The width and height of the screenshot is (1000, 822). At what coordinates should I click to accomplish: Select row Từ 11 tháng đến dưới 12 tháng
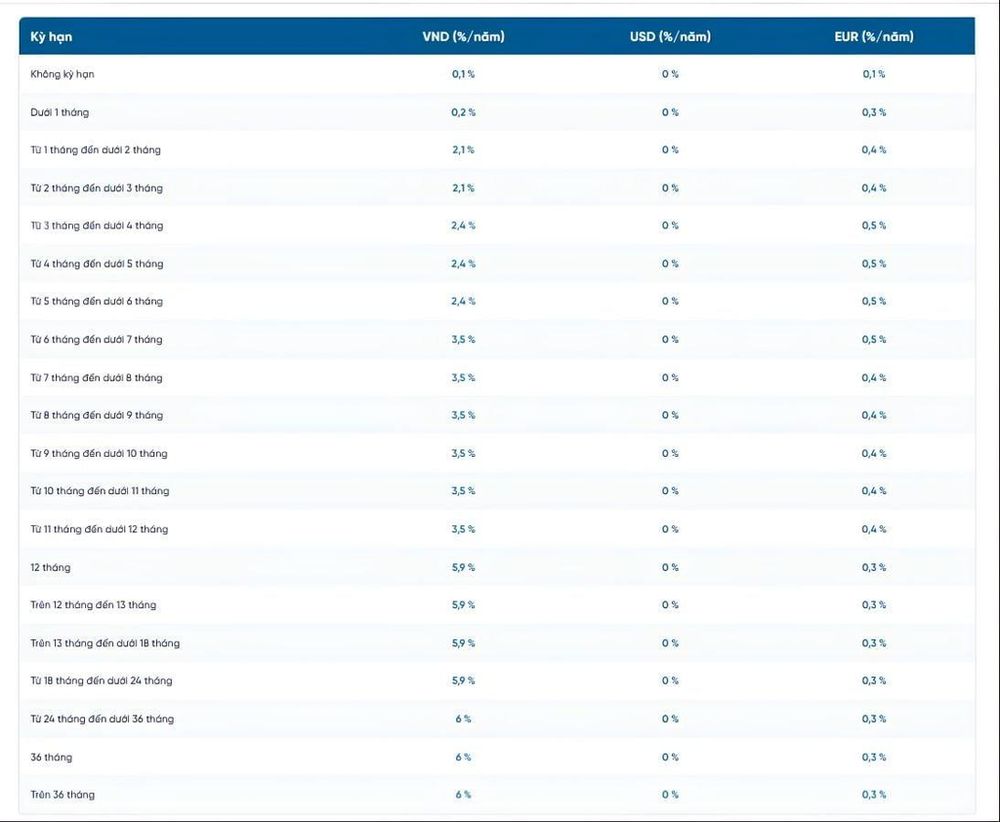point(497,529)
